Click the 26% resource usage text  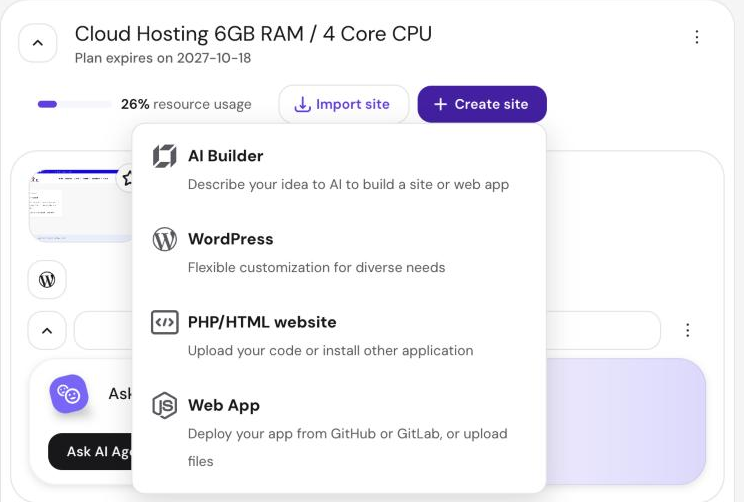tap(186, 104)
